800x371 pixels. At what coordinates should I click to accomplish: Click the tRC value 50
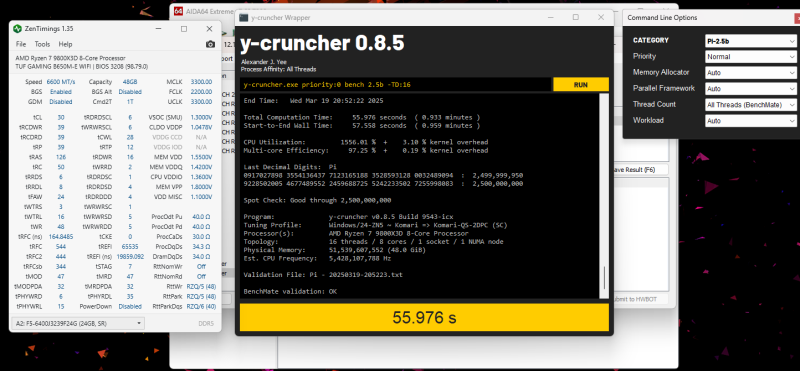coord(61,167)
